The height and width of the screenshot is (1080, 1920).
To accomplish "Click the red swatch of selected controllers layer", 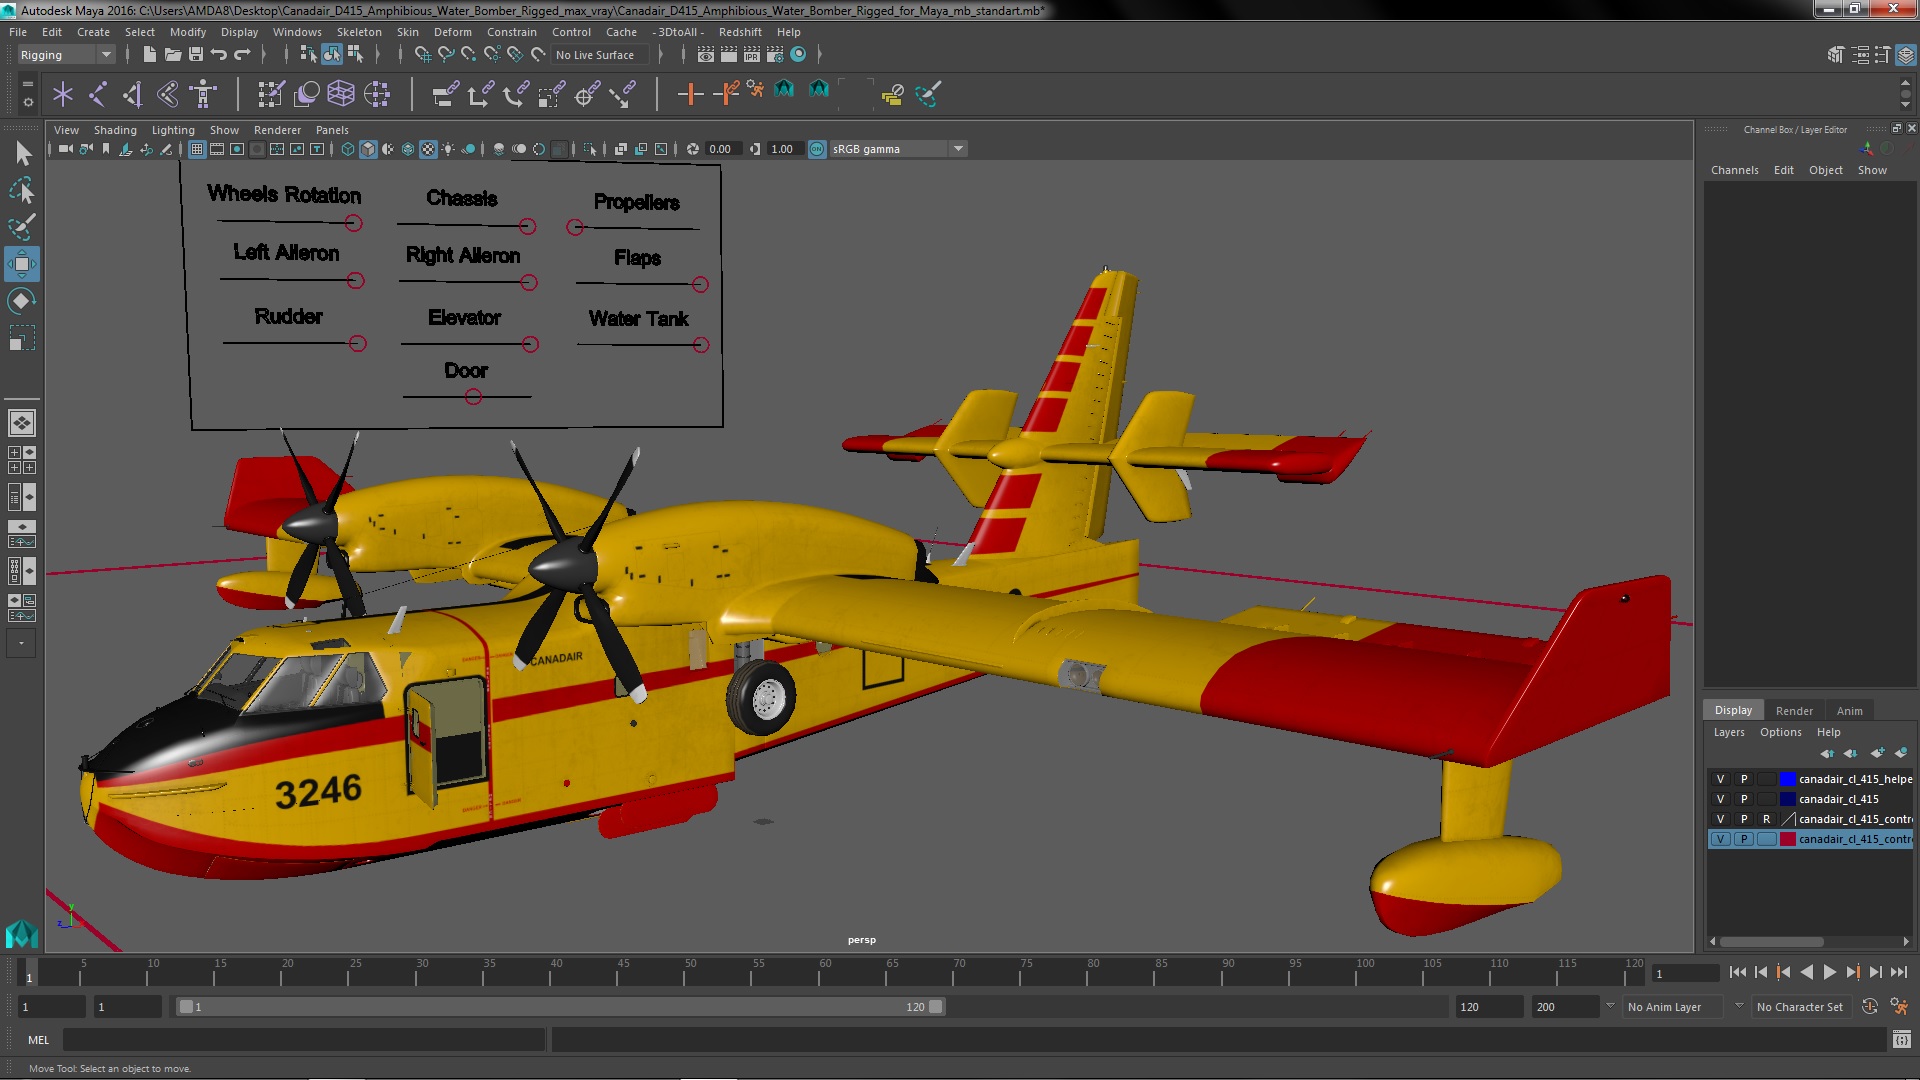I will click(1788, 839).
